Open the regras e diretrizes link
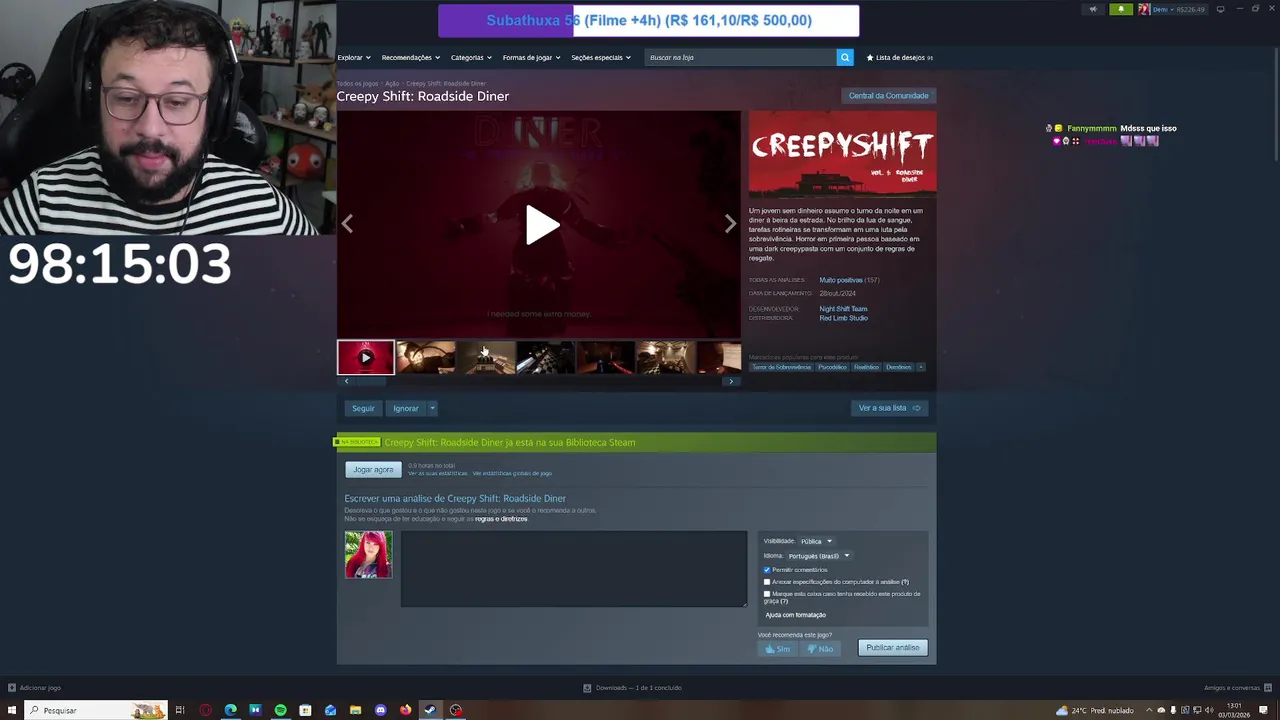 tap(501, 519)
